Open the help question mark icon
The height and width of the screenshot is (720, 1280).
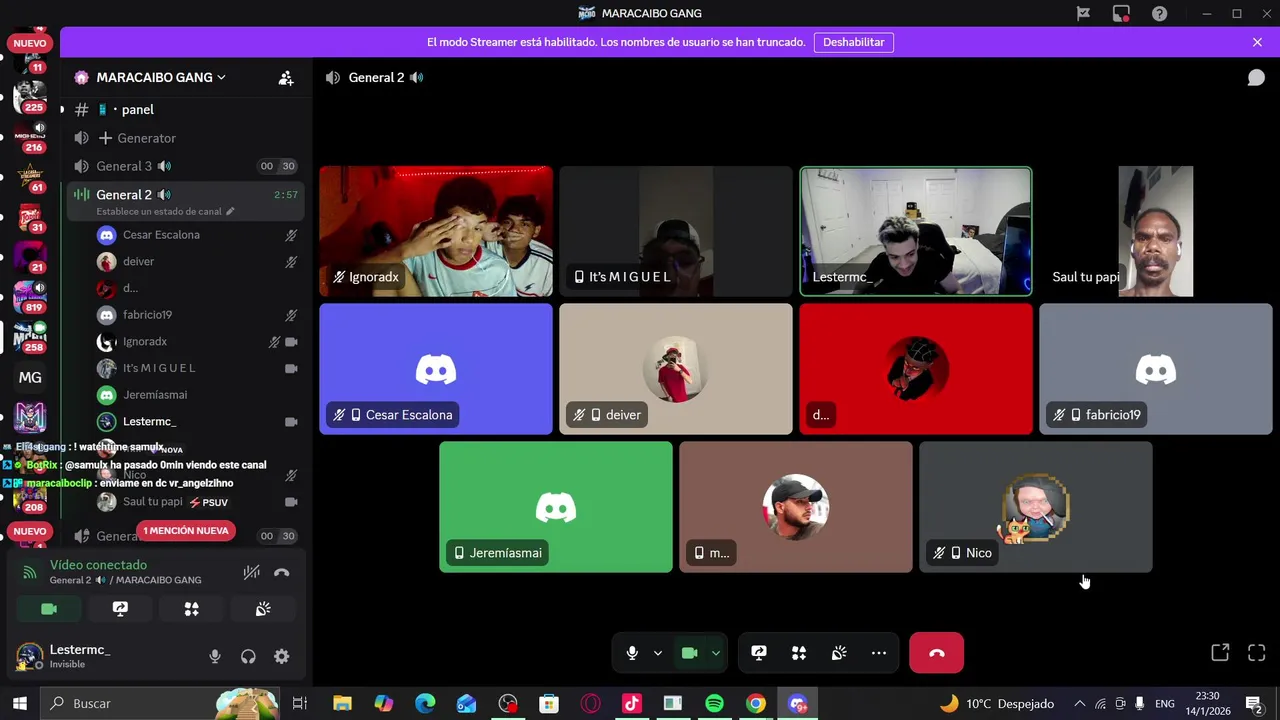click(x=1159, y=13)
